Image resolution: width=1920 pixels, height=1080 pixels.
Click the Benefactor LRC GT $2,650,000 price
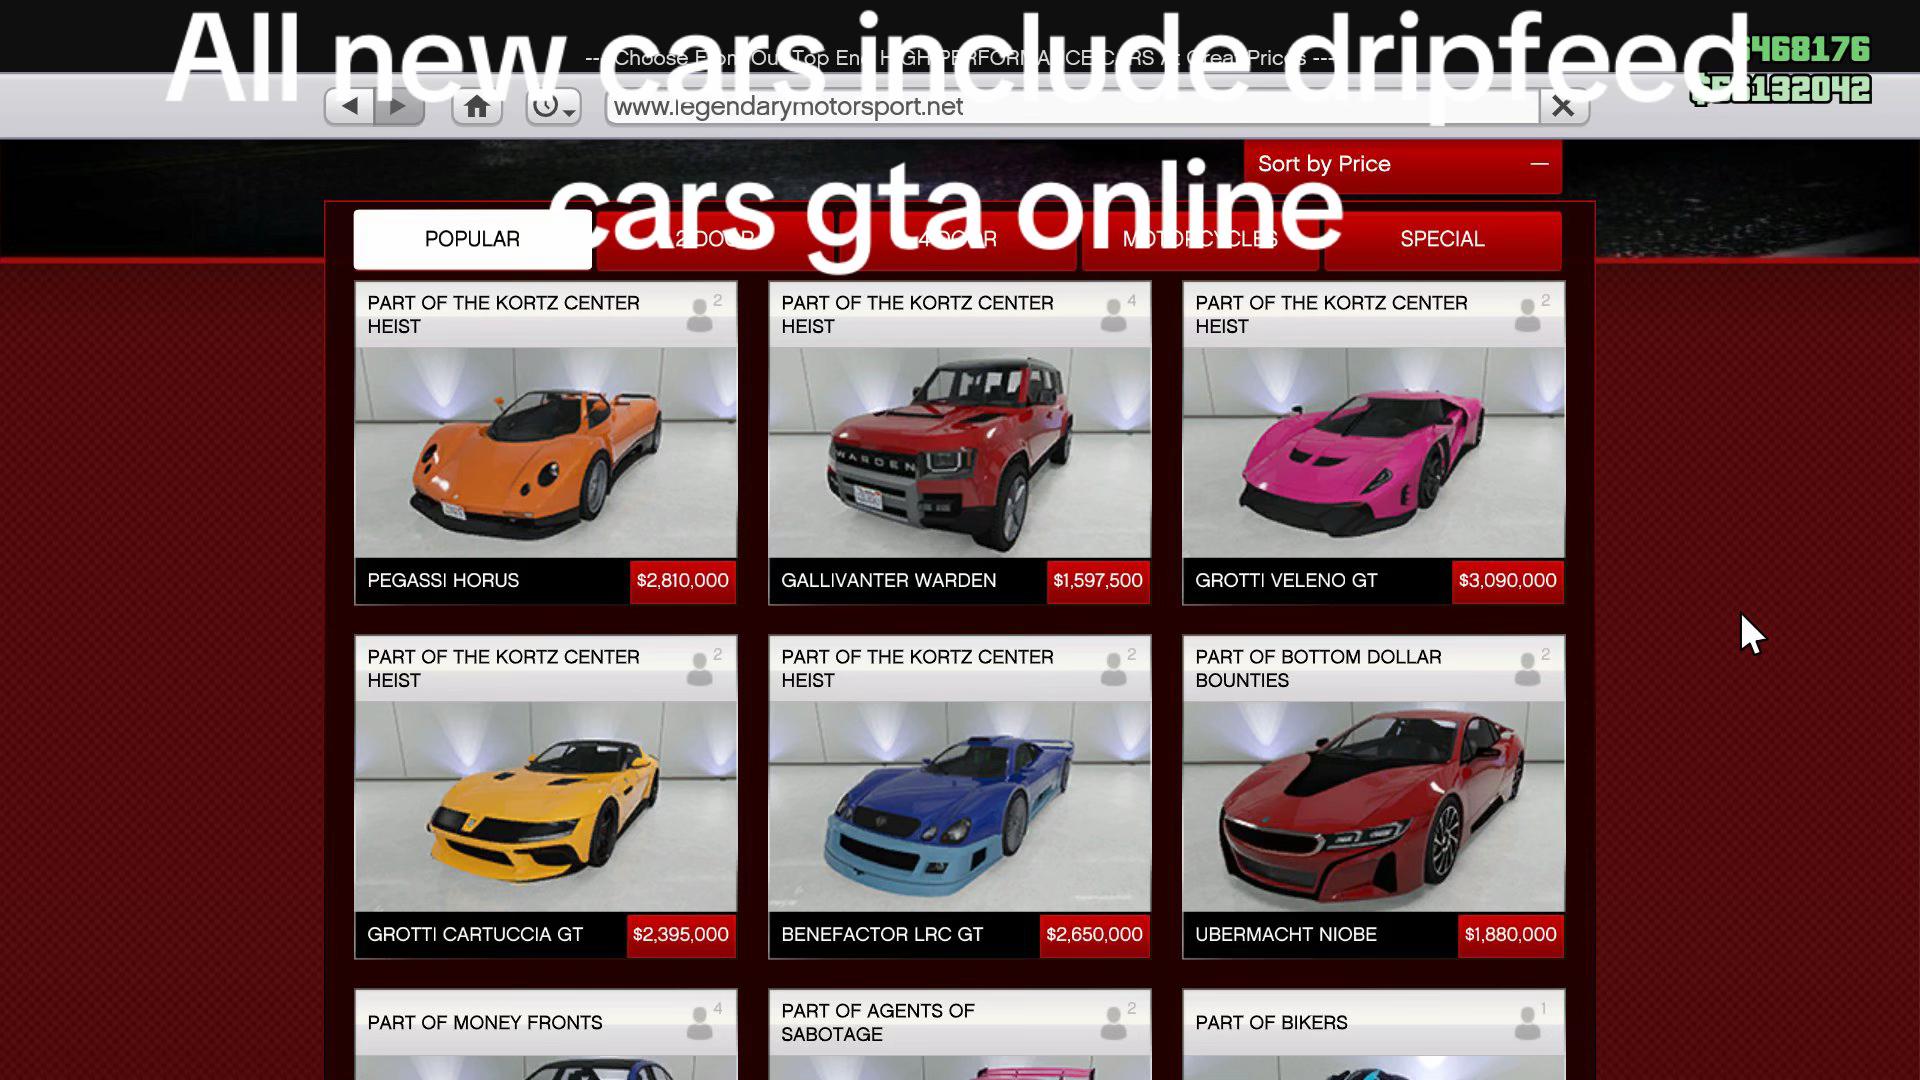(1094, 935)
